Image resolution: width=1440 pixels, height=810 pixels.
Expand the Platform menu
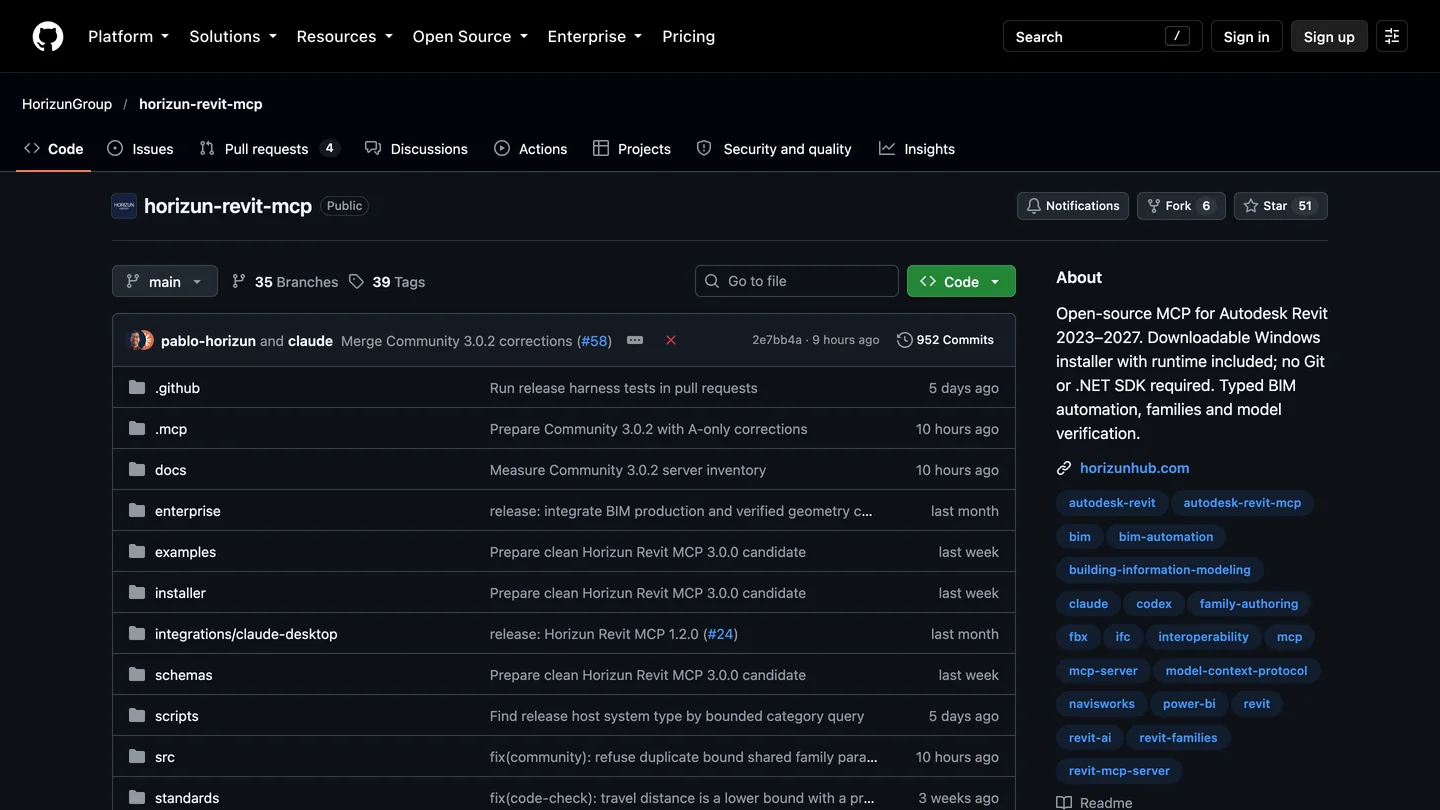point(129,36)
